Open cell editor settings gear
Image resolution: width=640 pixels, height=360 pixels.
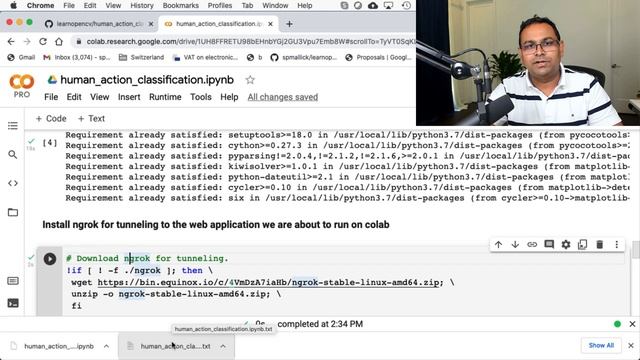(566, 244)
